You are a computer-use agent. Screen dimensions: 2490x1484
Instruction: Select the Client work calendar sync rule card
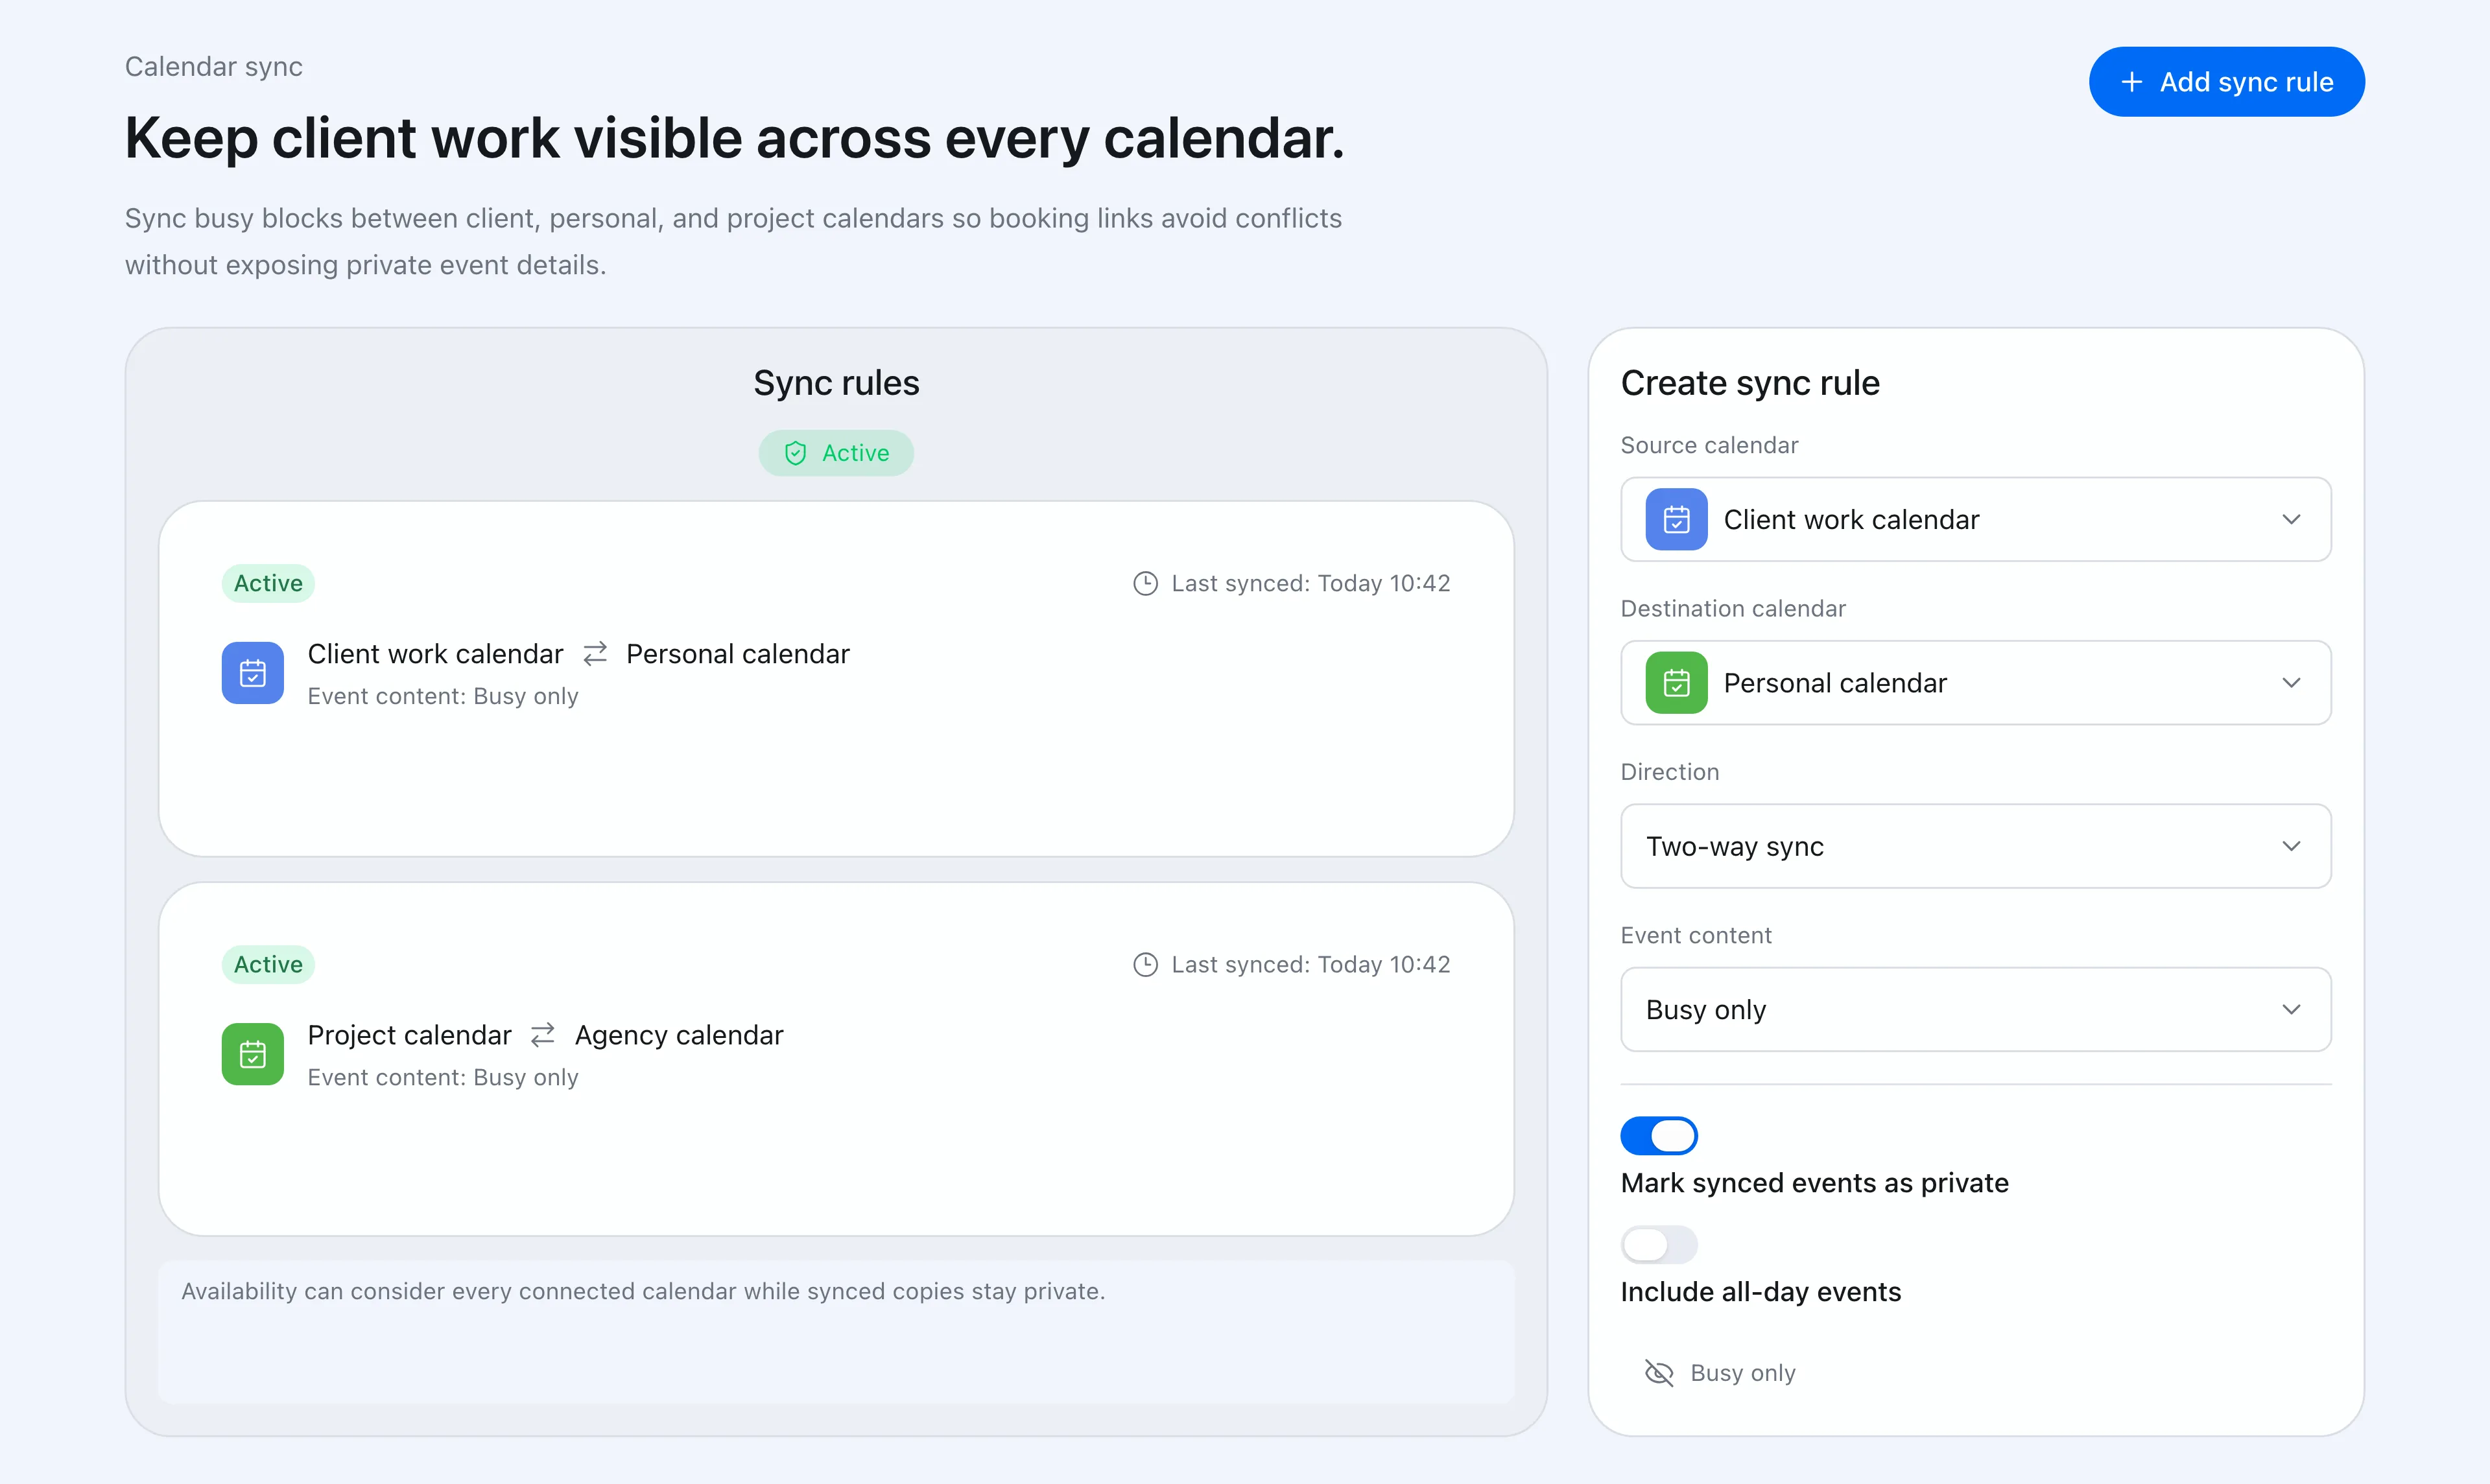pyautogui.click(x=836, y=679)
